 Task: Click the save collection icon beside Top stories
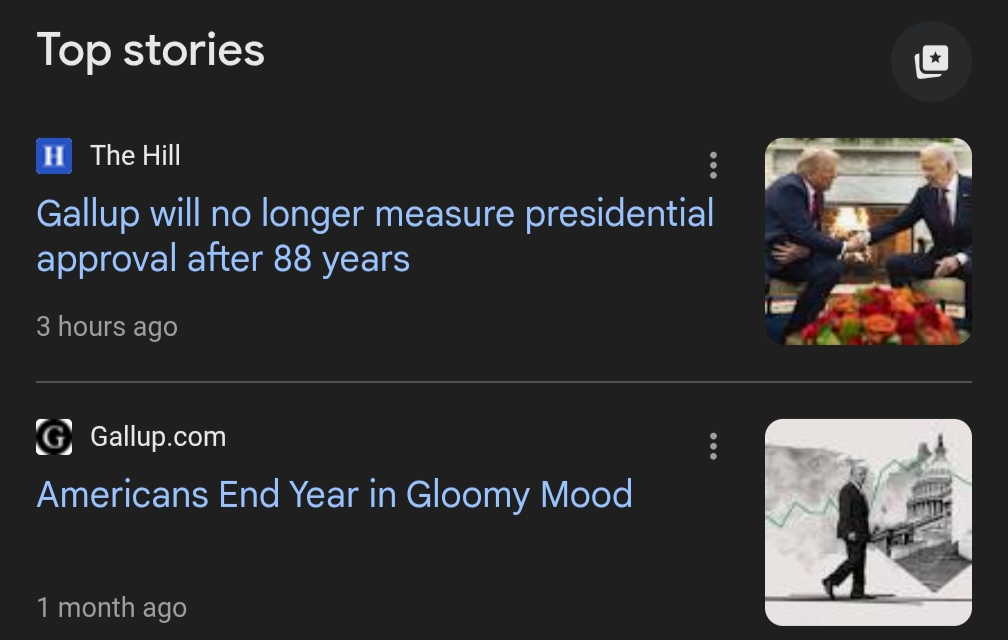pos(931,61)
